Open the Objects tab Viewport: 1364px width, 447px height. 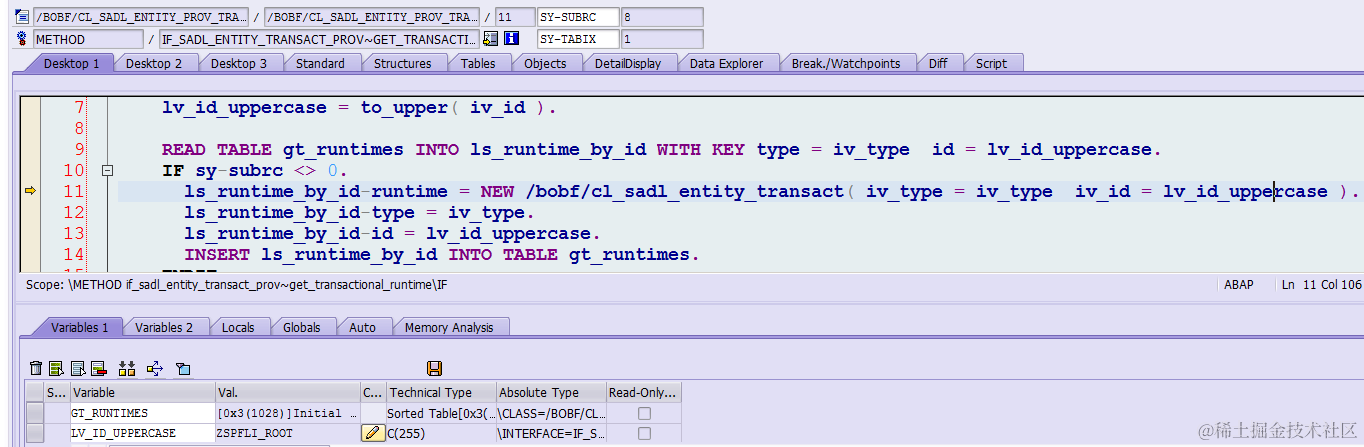pyautogui.click(x=545, y=63)
